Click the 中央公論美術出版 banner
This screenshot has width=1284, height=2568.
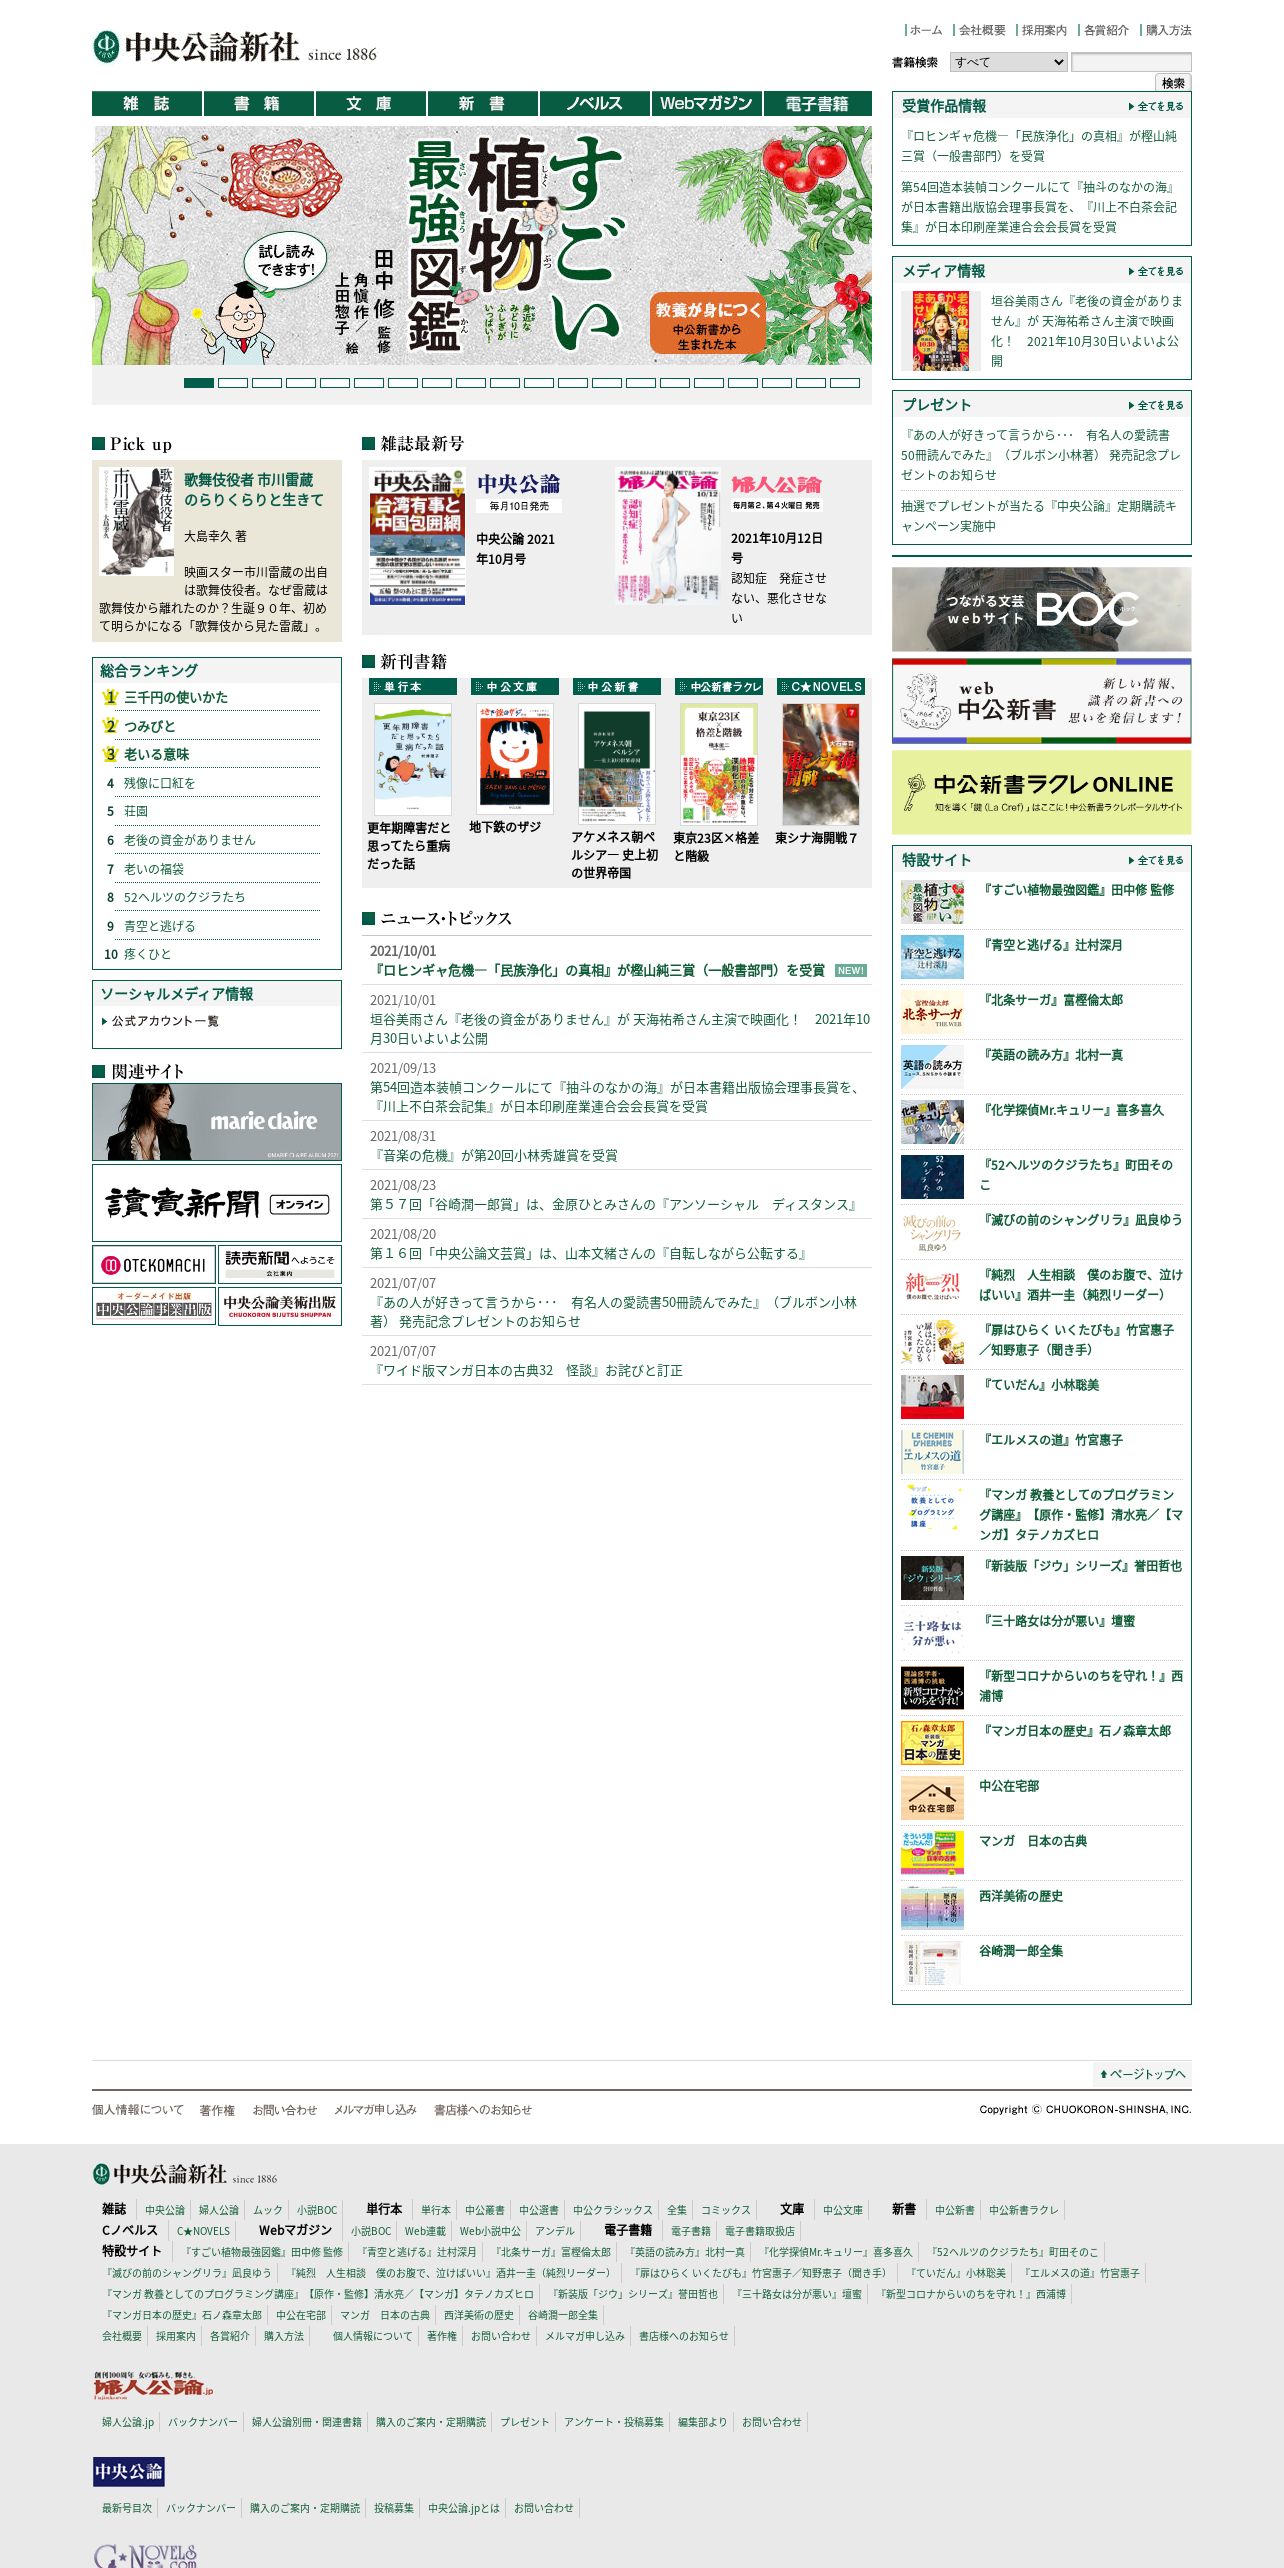point(280,1305)
